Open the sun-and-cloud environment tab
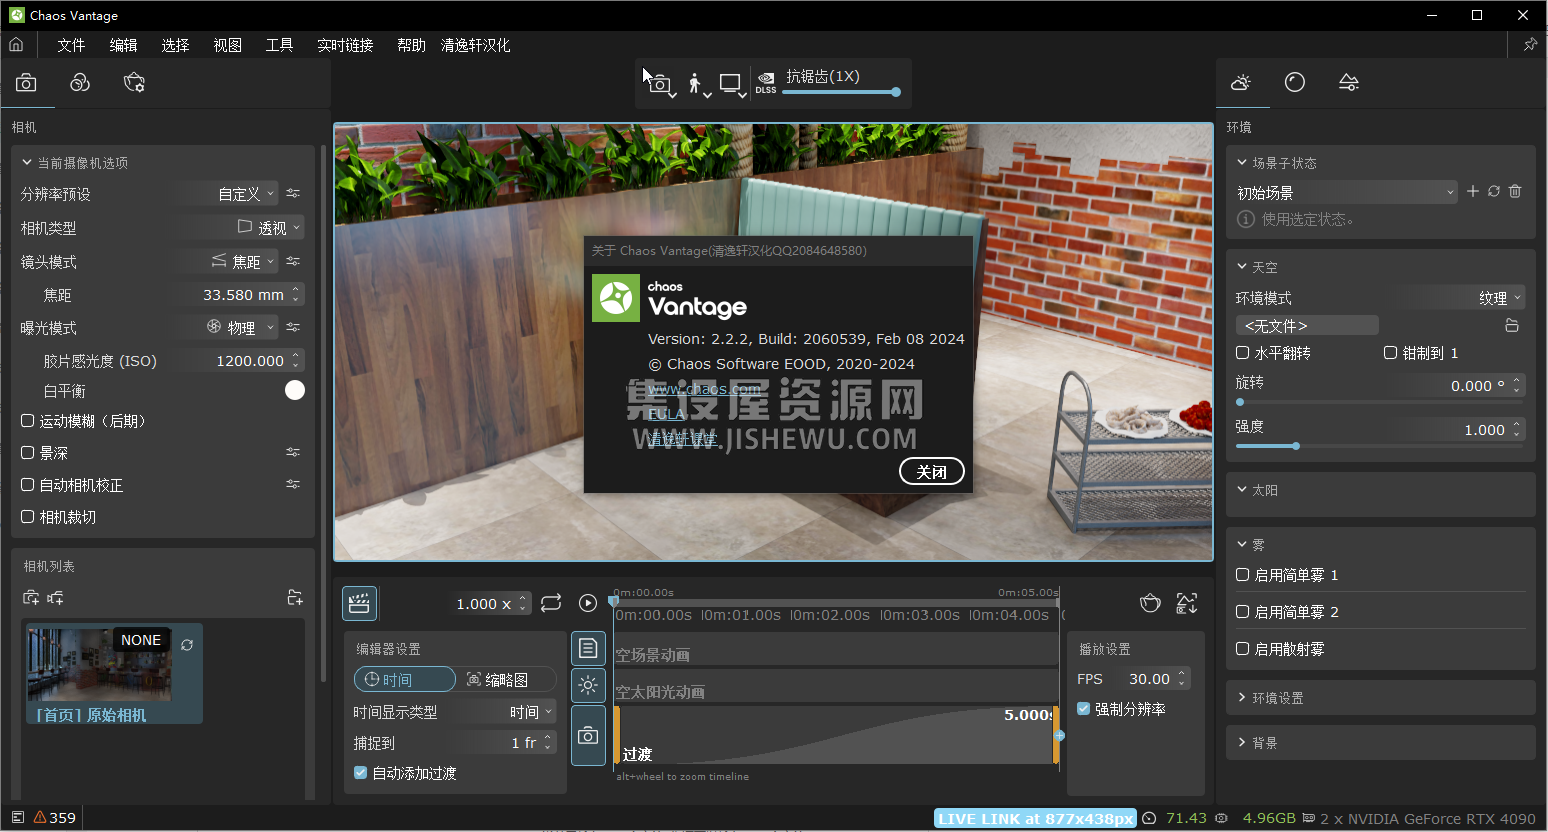 tap(1241, 83)
